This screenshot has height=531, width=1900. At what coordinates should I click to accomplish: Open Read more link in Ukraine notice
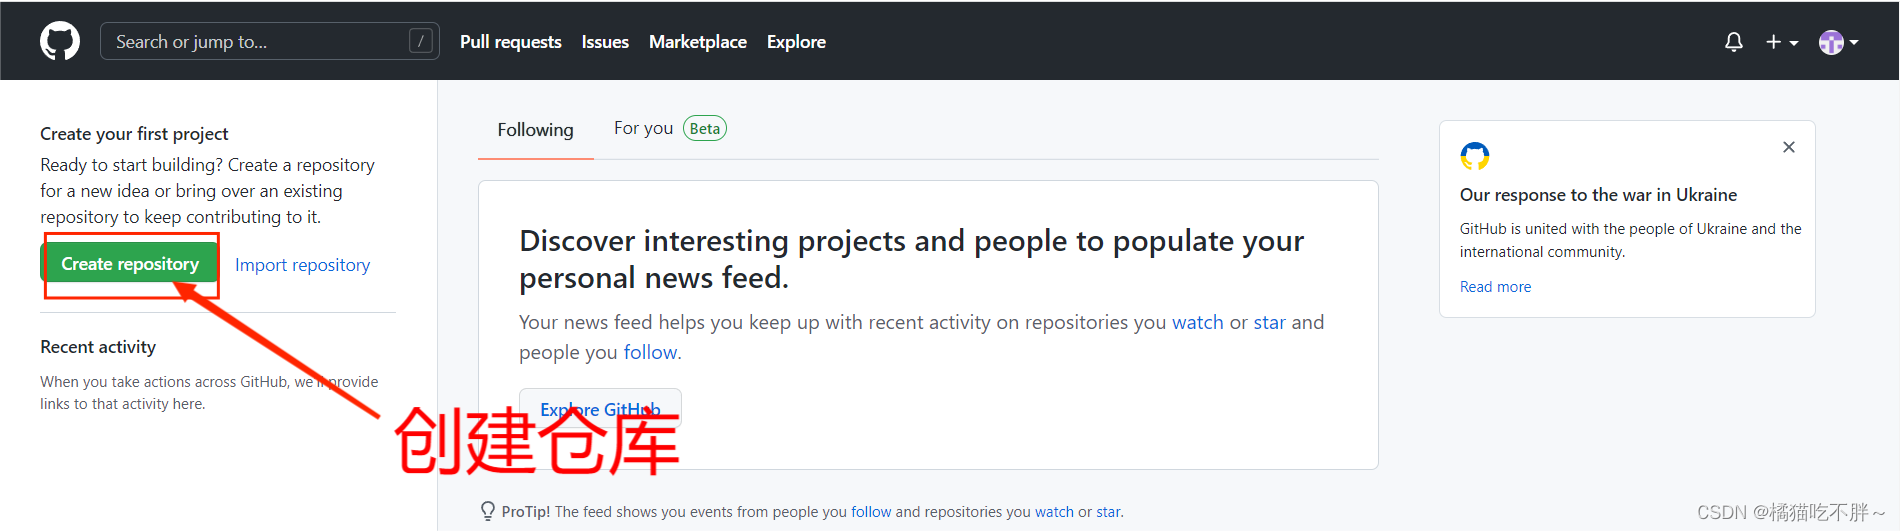pyautogui.click(x=1495, y=287)
